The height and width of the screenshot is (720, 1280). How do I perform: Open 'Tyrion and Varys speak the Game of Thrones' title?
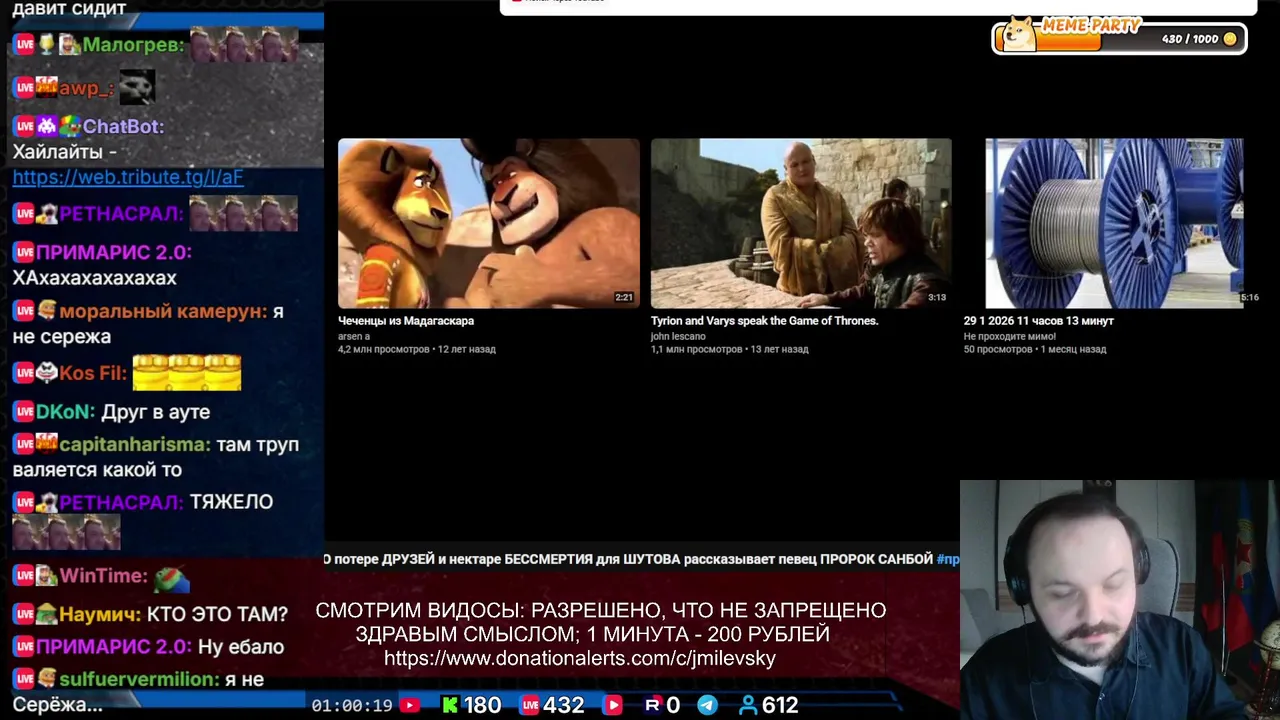[764, 321]
